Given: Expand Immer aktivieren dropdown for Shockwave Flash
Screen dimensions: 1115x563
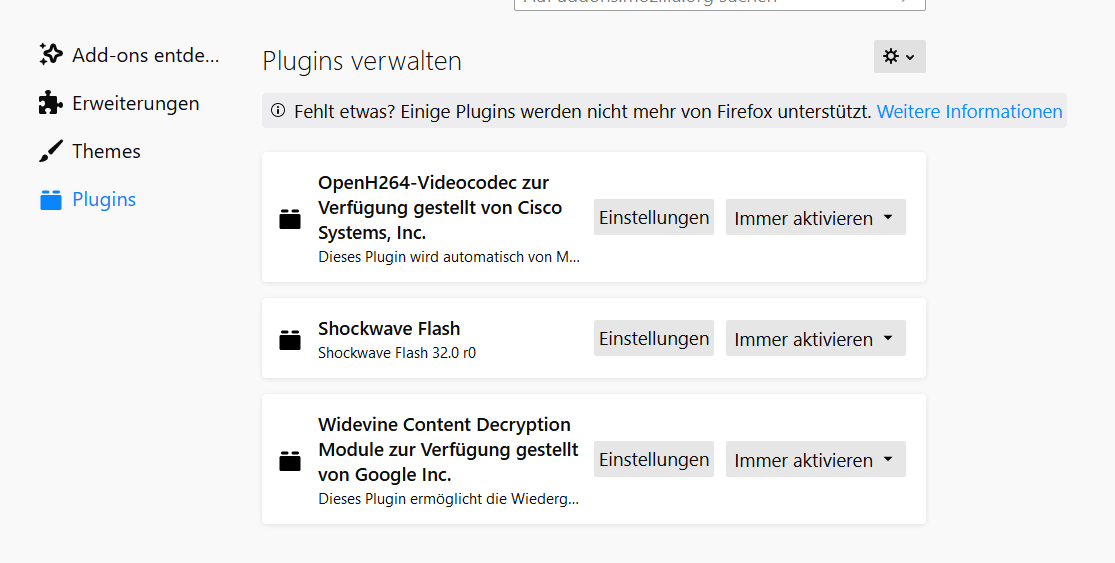Looking at the screenshot, I should click(816, 338).
